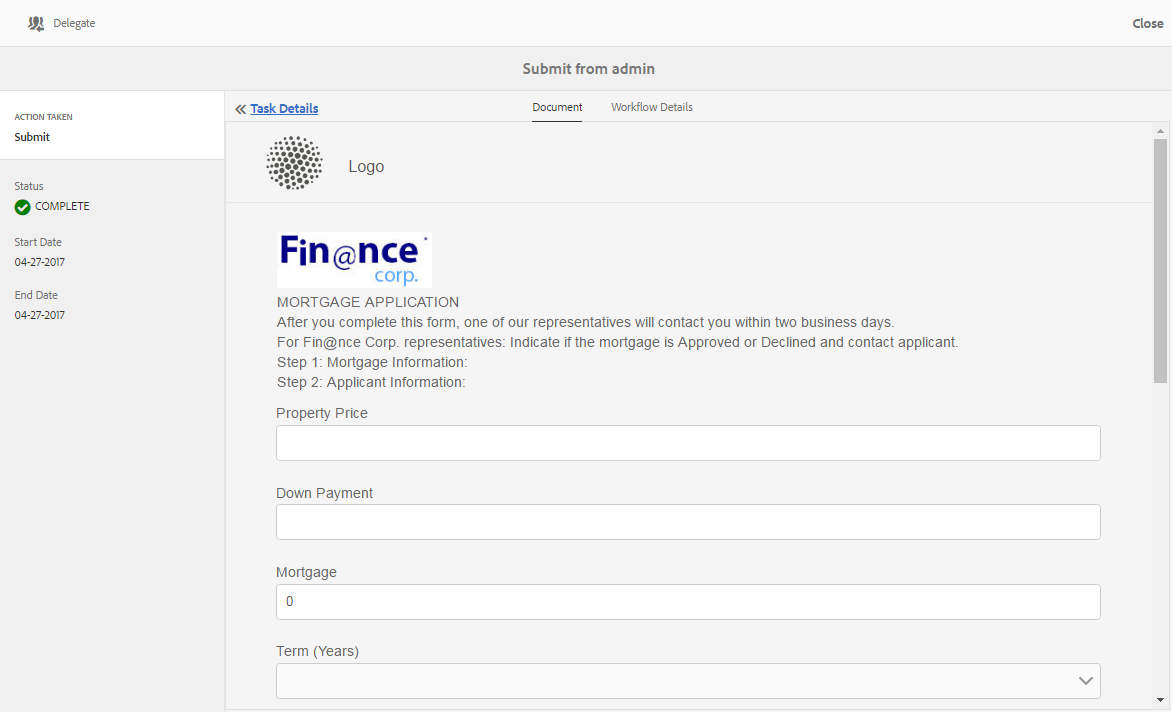Screen dimensions: 1172x712
Task: Click the COMPLETE status text
Action: 62,206
